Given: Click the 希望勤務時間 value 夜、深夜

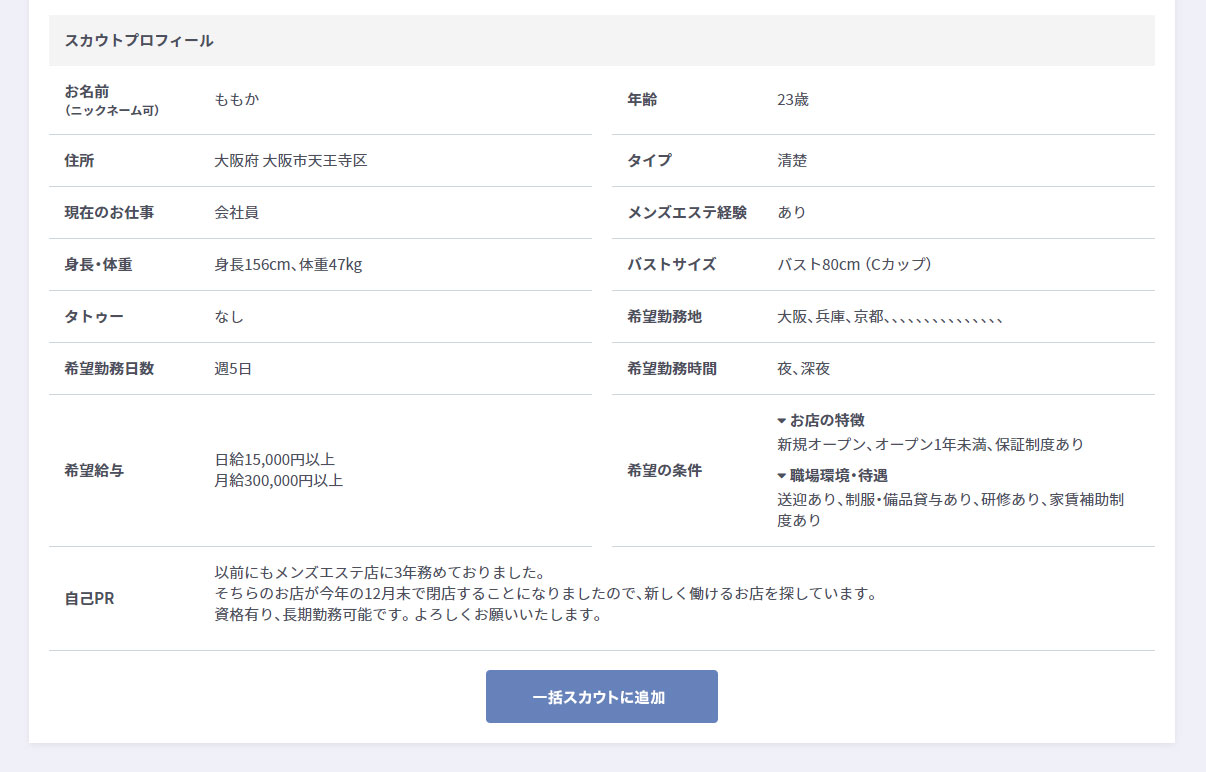Looking at the screenshot, I should tap(804, 368).
